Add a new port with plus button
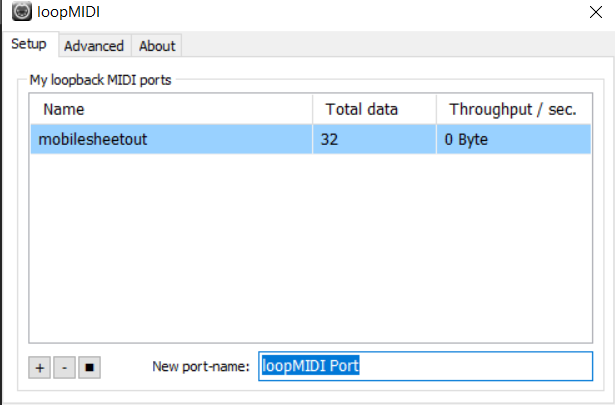Screen dimensions: 615x405 (40, 367)
